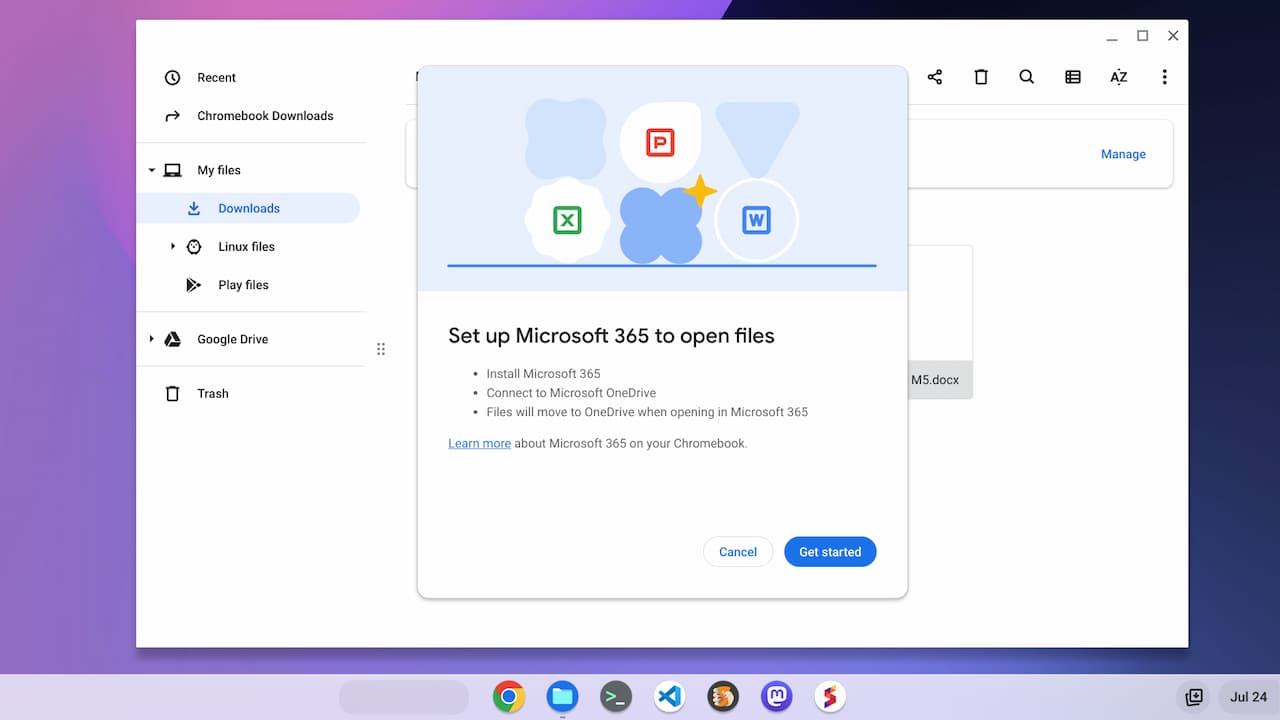Click the Manage link in the banner
The width and height of the screenshot is (1280, 720).
[1123, 154]
